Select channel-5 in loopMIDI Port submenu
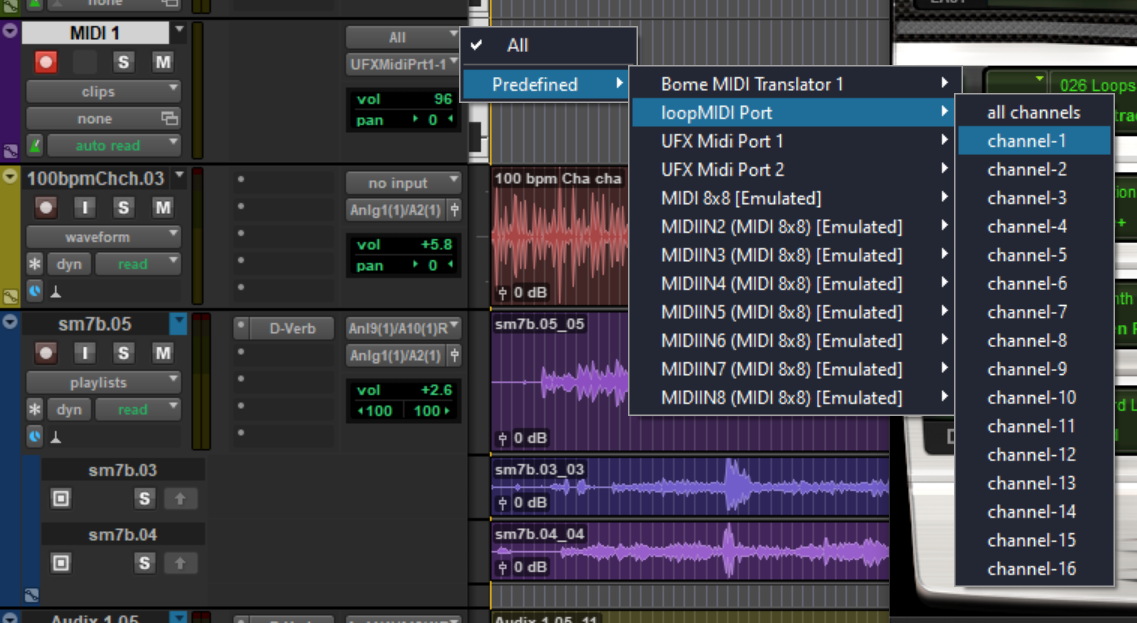 1026,255
